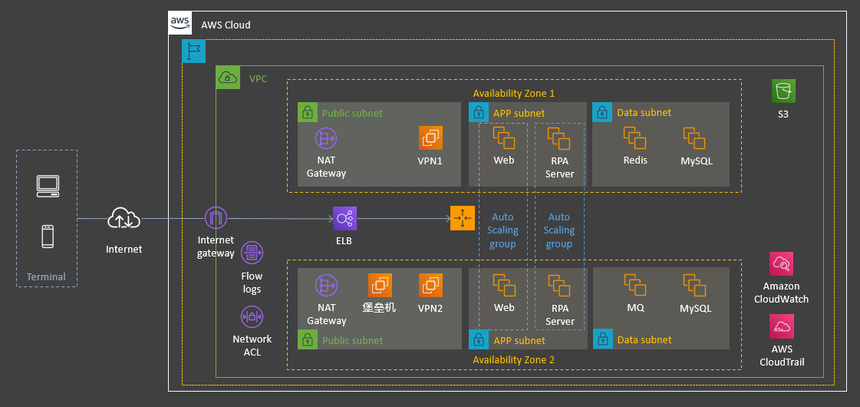
Task: Select the Redis label text
Action: point(635,160)
